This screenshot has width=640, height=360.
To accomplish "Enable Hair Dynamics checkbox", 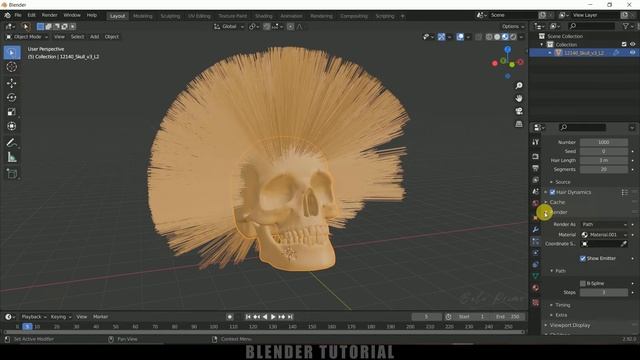I will (x=552, y=192).
